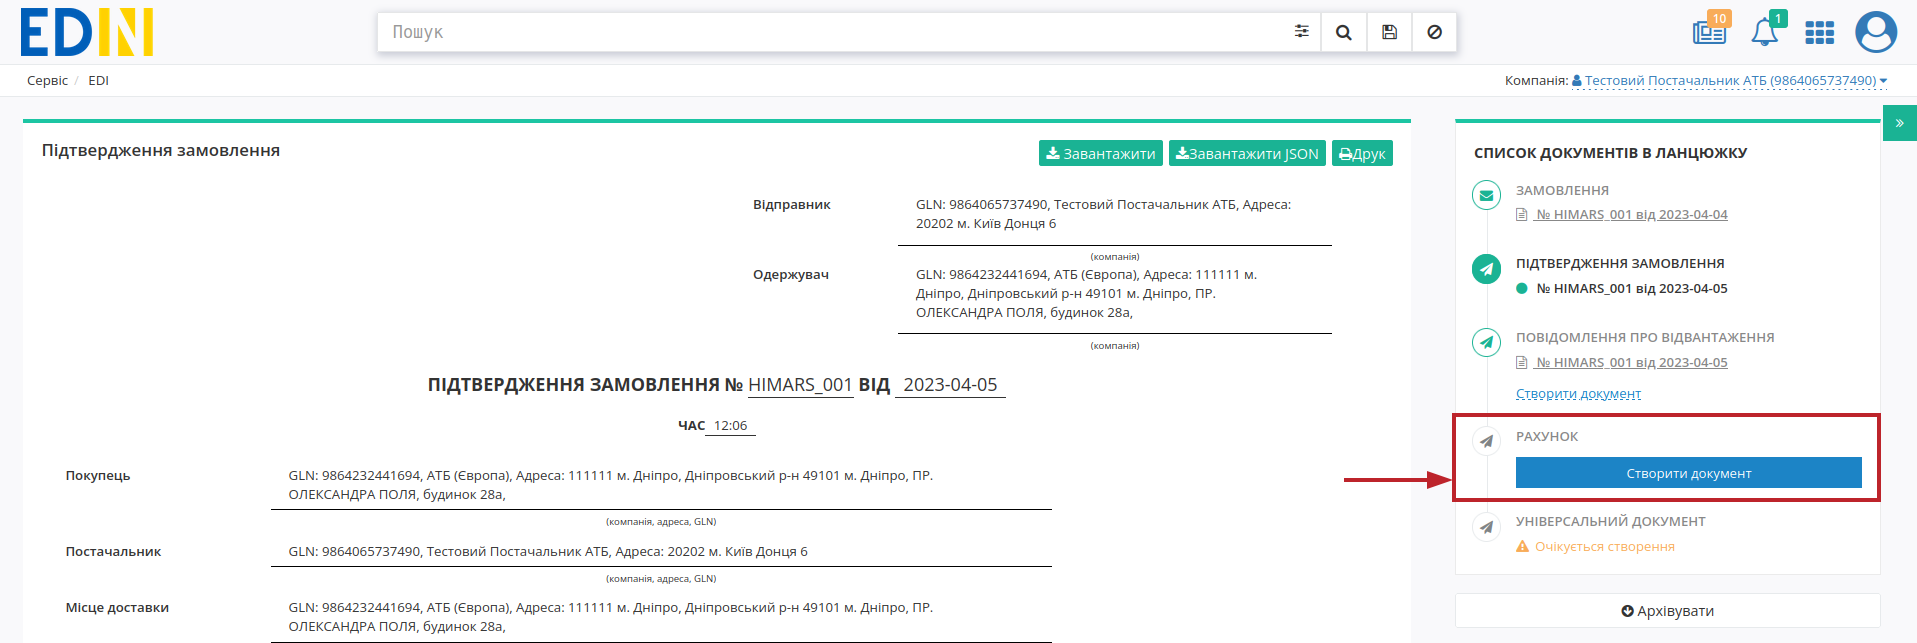Clear search with the ban icon
Image resolution: width=1917 pixels, height=643 pixels.
(x=1434, y=32)
